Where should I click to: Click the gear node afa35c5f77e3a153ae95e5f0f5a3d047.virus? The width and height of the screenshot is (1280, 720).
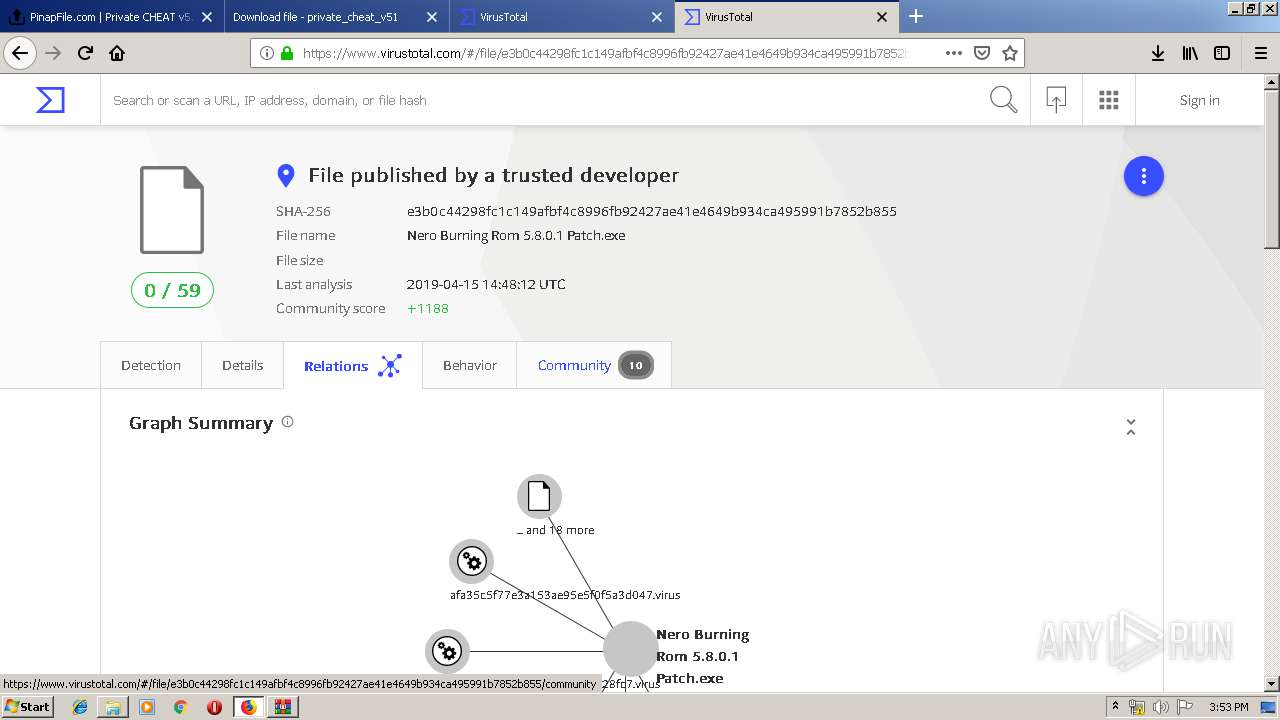pos(471,561)
